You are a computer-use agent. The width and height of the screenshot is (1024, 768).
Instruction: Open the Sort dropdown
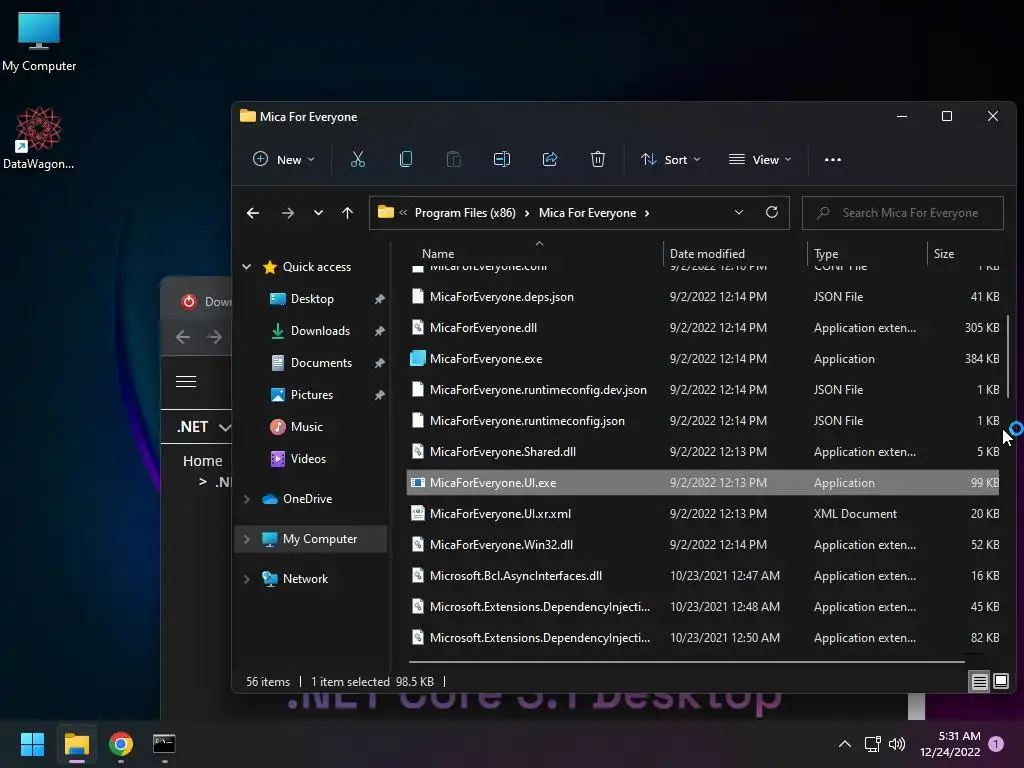click(x=671, y=159)
